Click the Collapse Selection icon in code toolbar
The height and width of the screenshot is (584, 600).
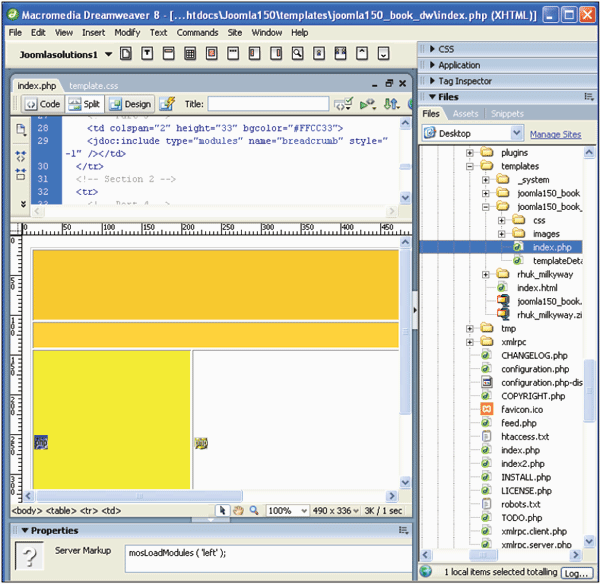coord(21,174)
